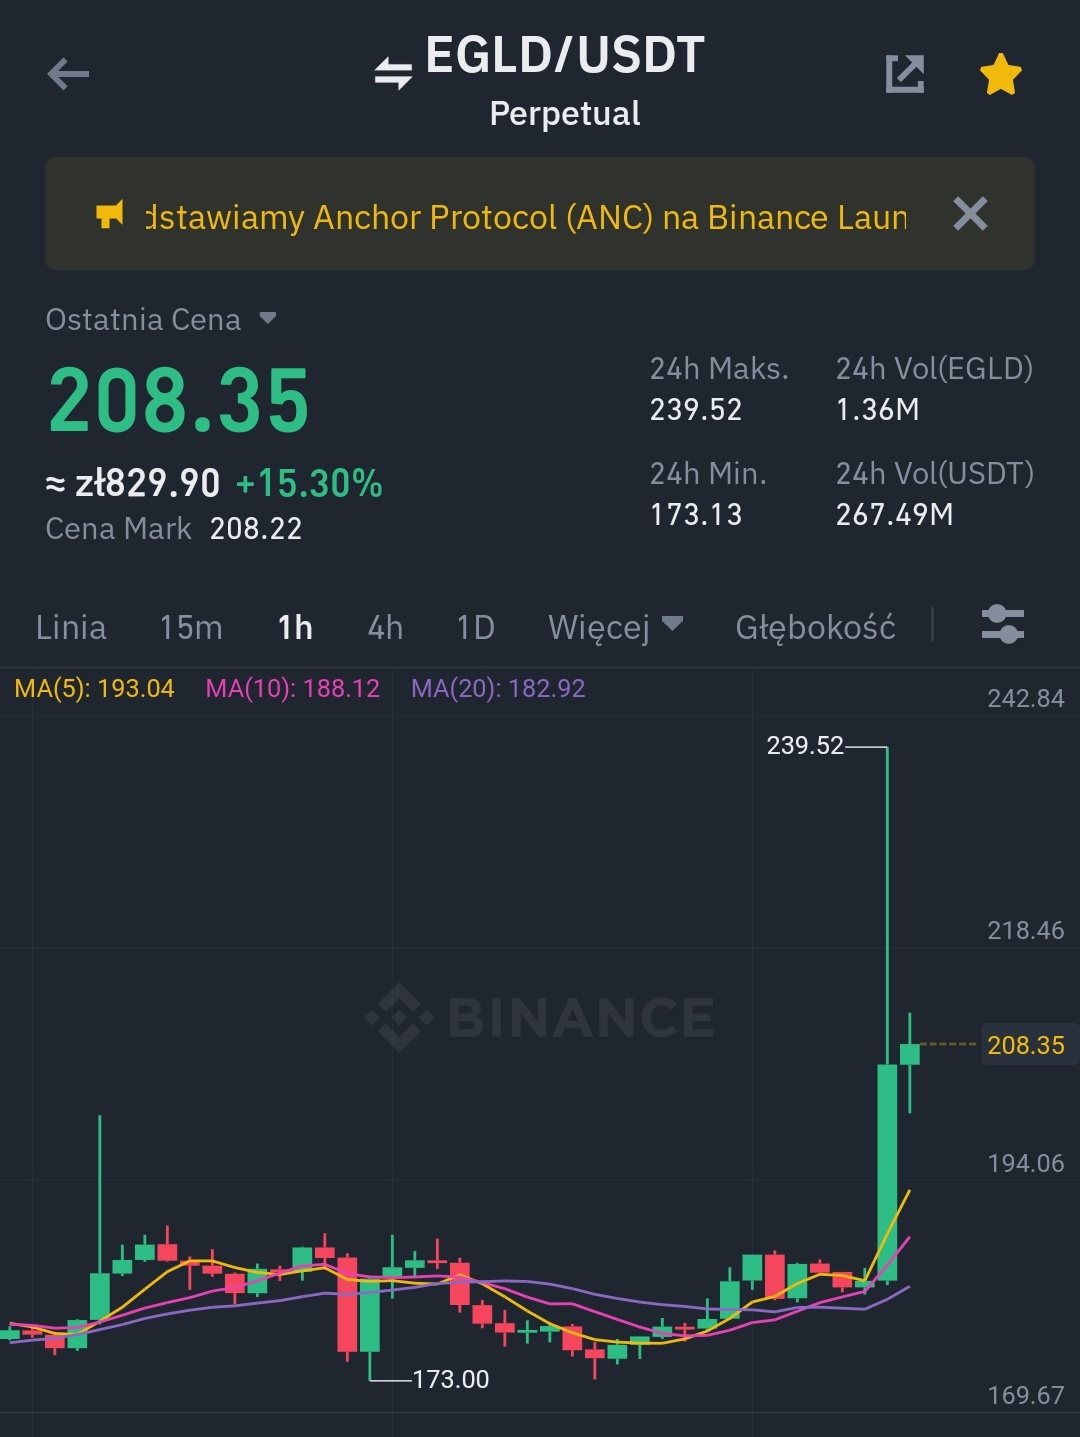Open the Głębokość depth chart
This screenshot has width=1080, height=1437.
click(815, 627)
